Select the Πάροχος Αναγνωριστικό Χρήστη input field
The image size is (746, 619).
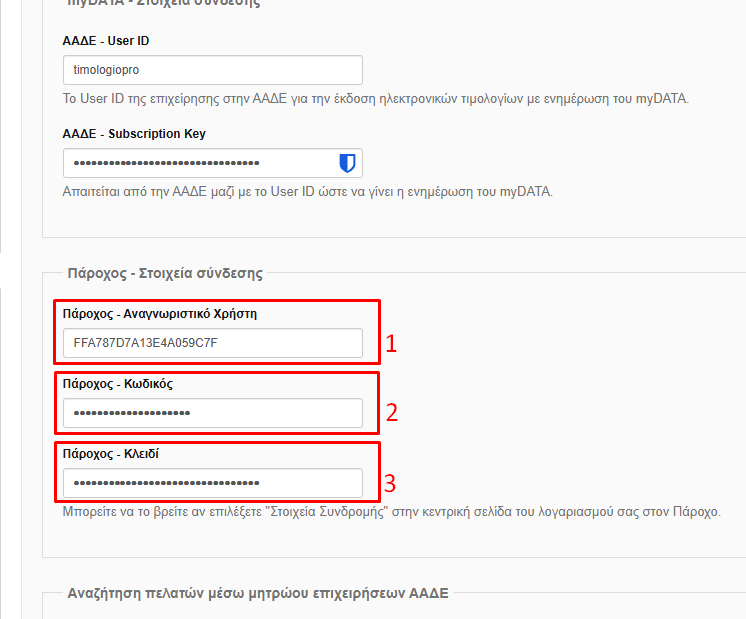(x=213, y=343)
